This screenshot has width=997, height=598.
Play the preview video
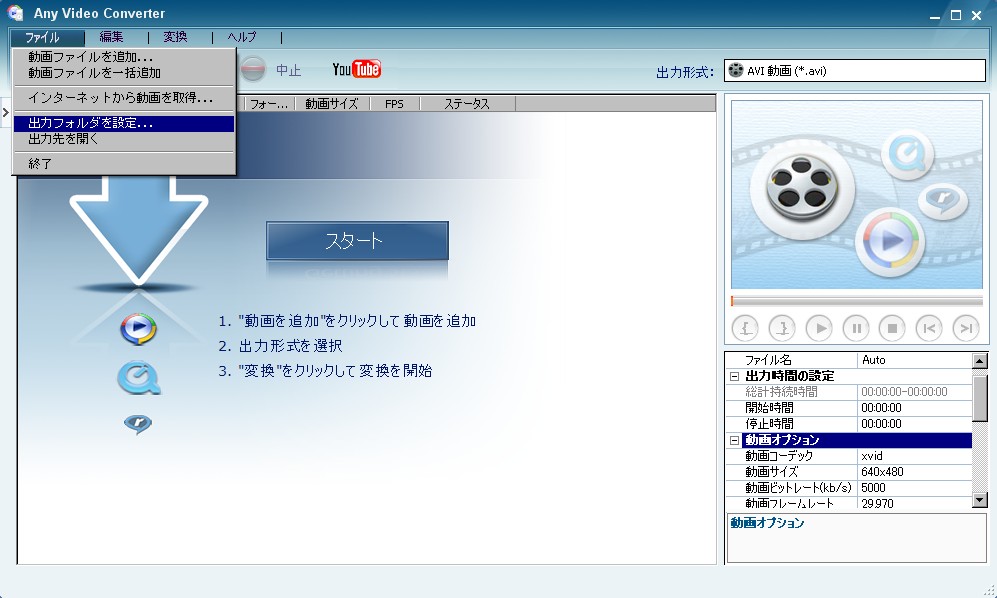pyautogui.click(x=819, y=328)
